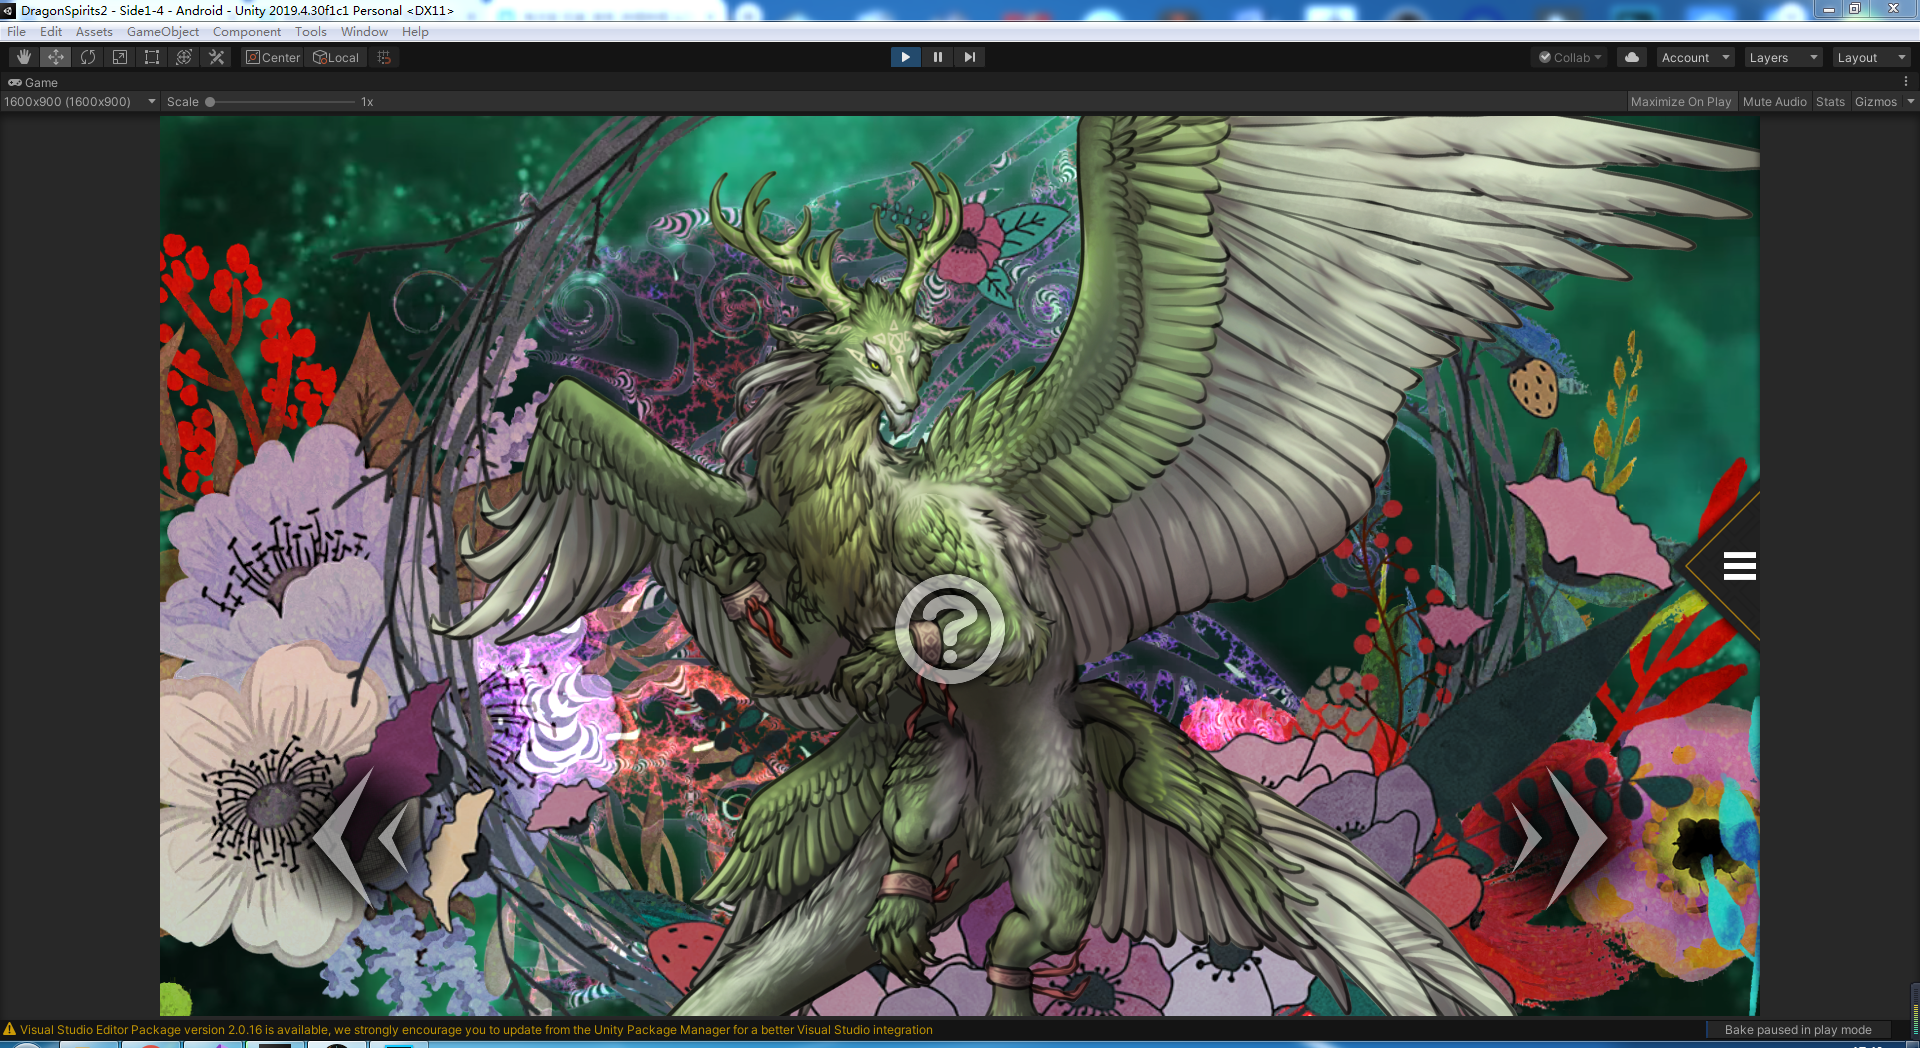Go to next page with right arrows
This screenshot has width=1920, height=1048.
click(1558, 838)
